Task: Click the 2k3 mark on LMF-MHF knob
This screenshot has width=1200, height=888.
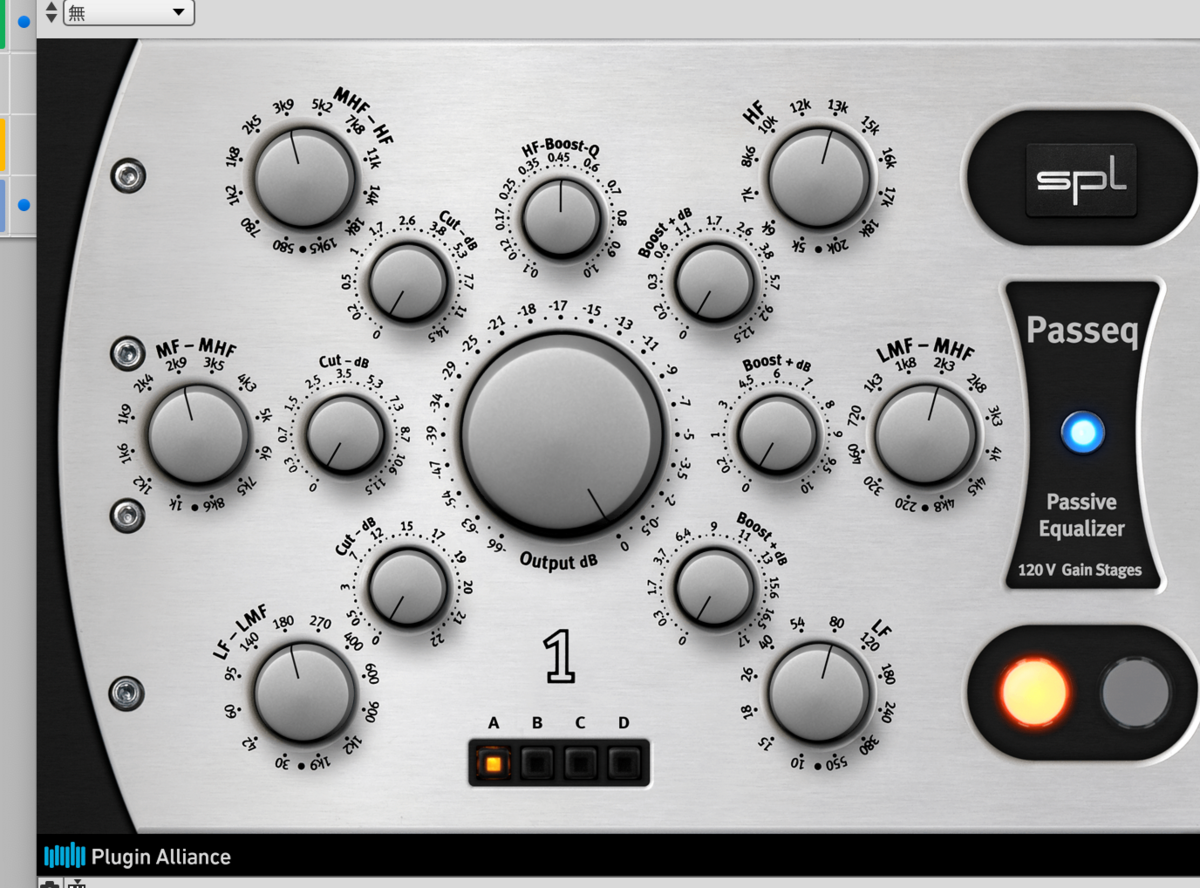Action: pos(944,366)
